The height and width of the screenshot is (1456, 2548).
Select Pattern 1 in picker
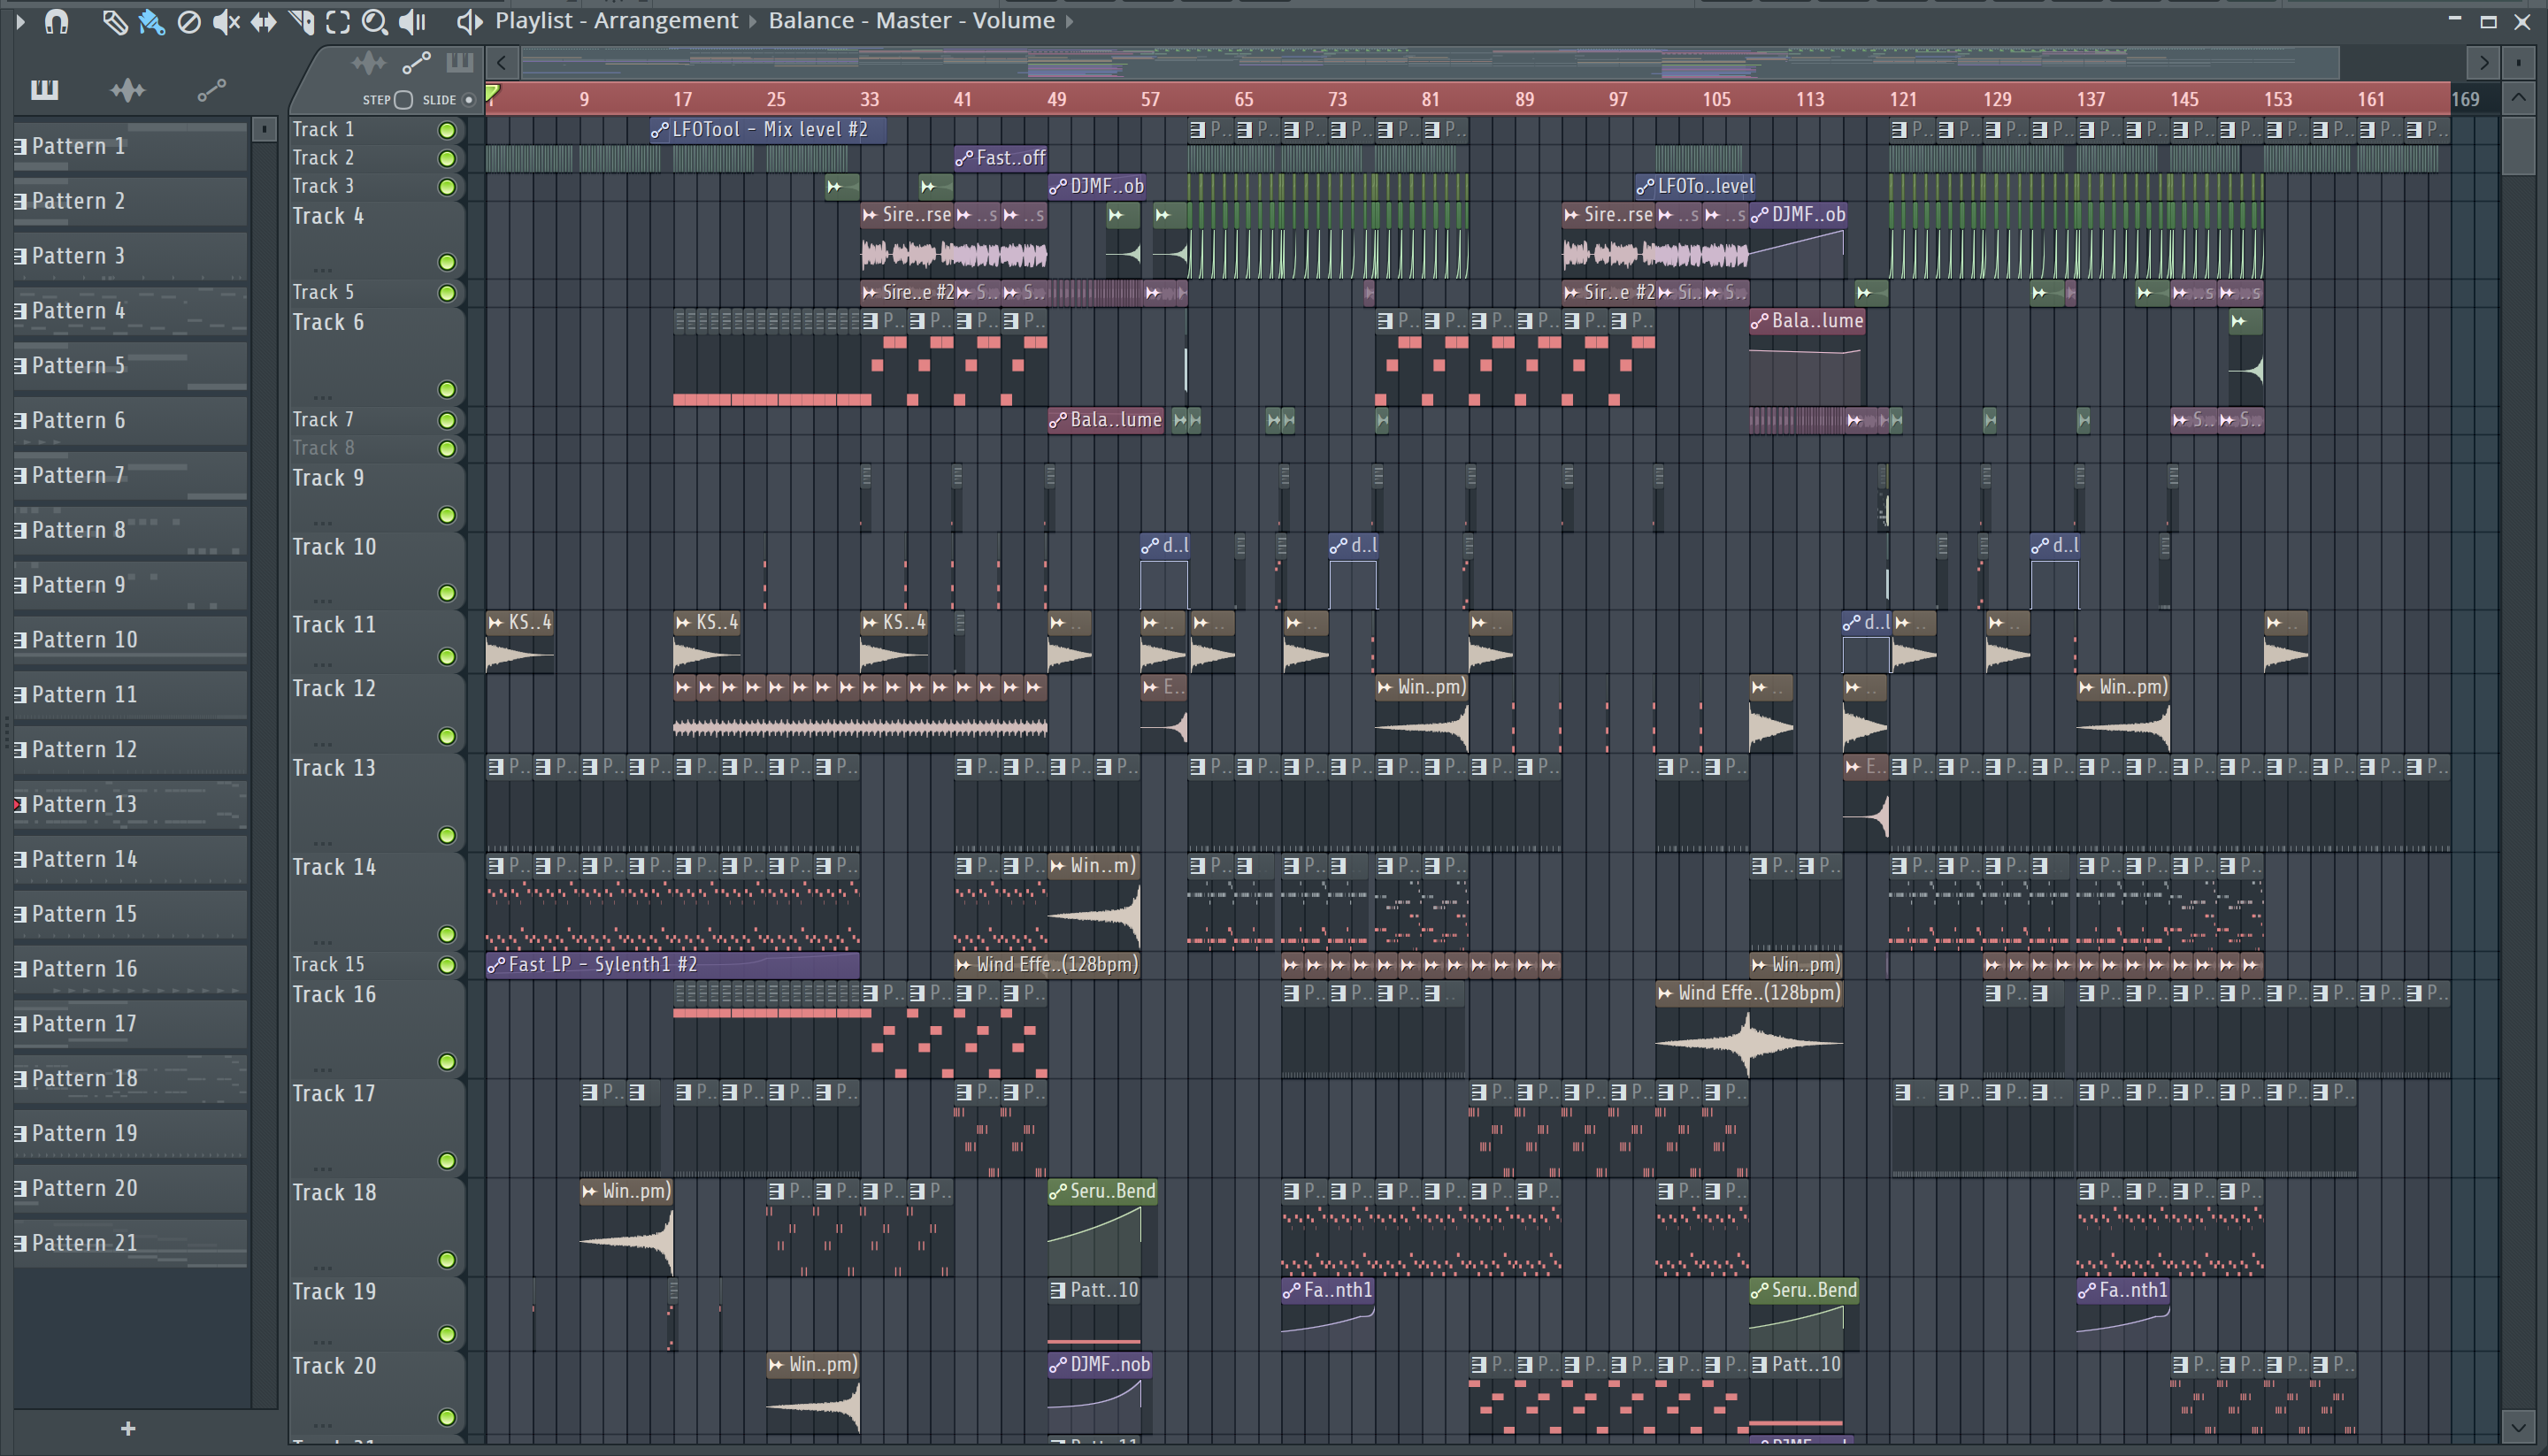[130, 146]
